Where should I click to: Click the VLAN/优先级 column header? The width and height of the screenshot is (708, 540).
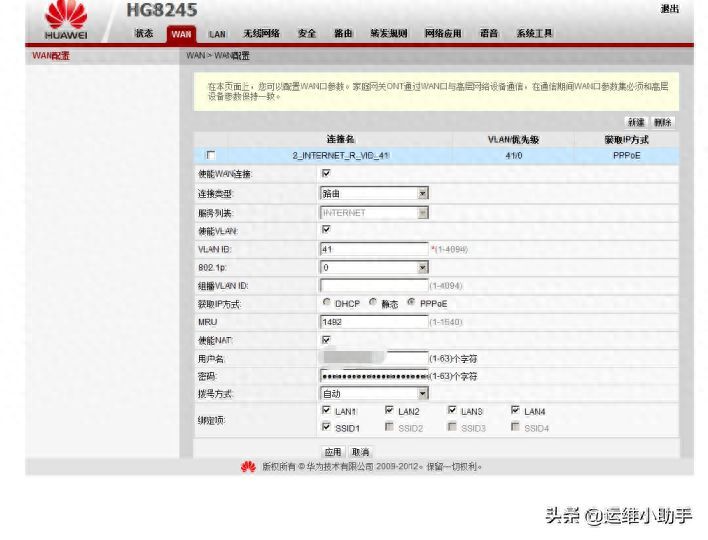pos(513,140)
